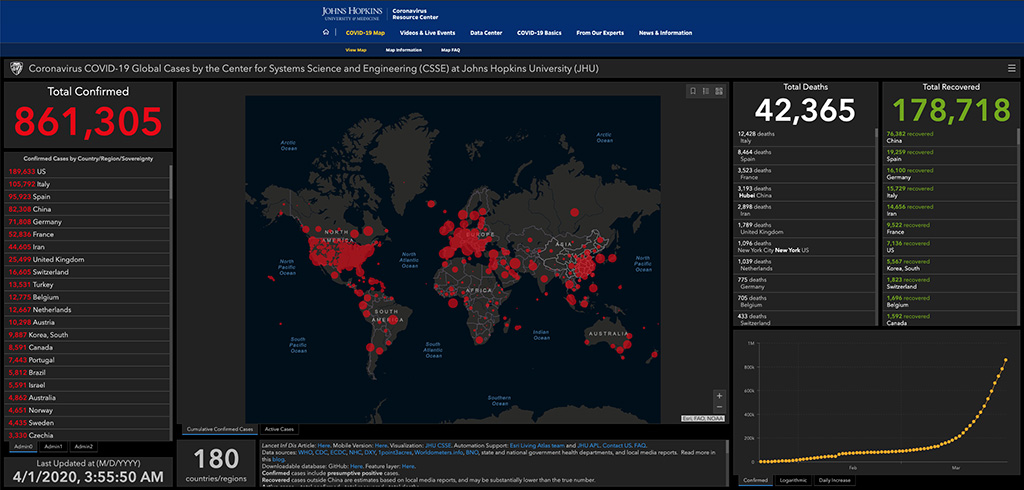Select the Map FAQ sub-navigation item

tap(451, 50)
